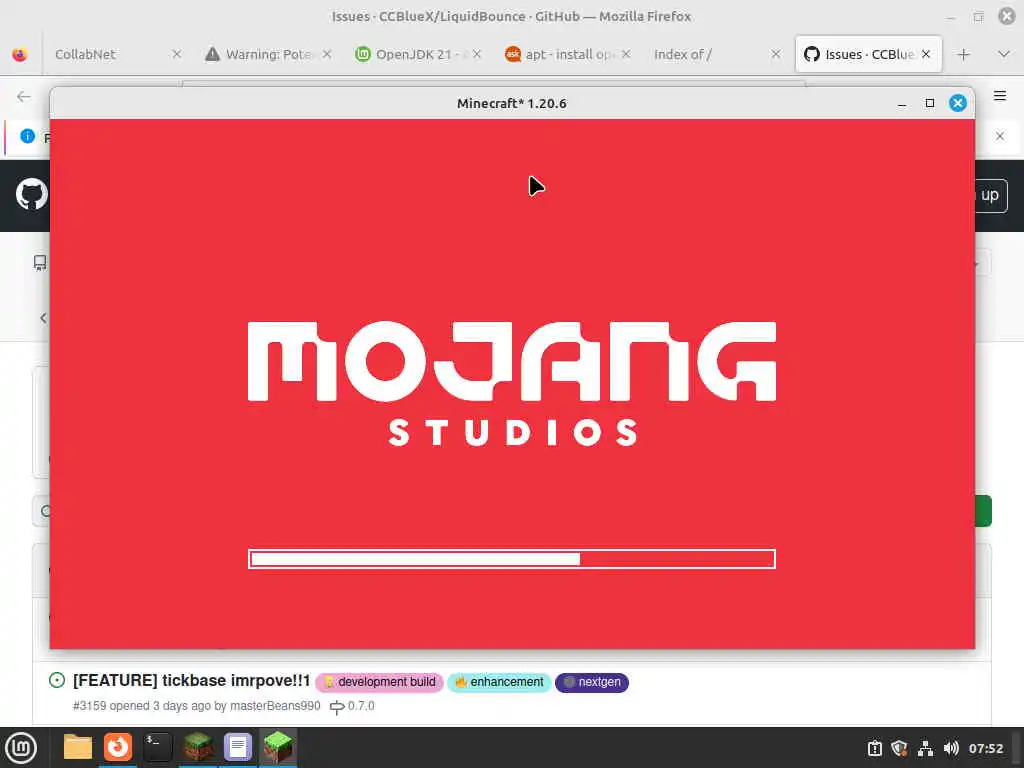Filter by the nextgen label
1024x768 pixels.
[x=592, y=682]
